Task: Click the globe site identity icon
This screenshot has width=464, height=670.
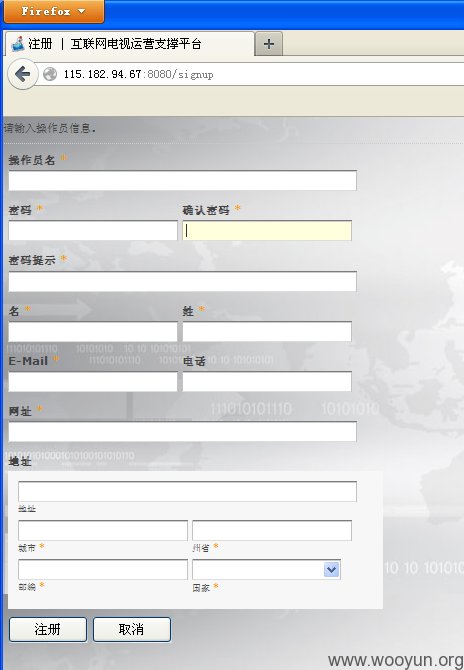Action: (x=50, y=74)
